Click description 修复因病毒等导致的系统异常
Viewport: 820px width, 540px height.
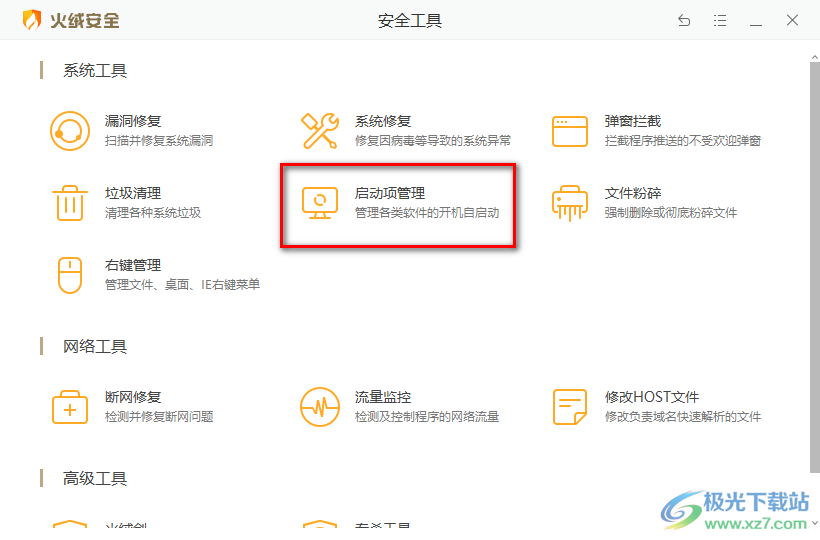(432, 141)
